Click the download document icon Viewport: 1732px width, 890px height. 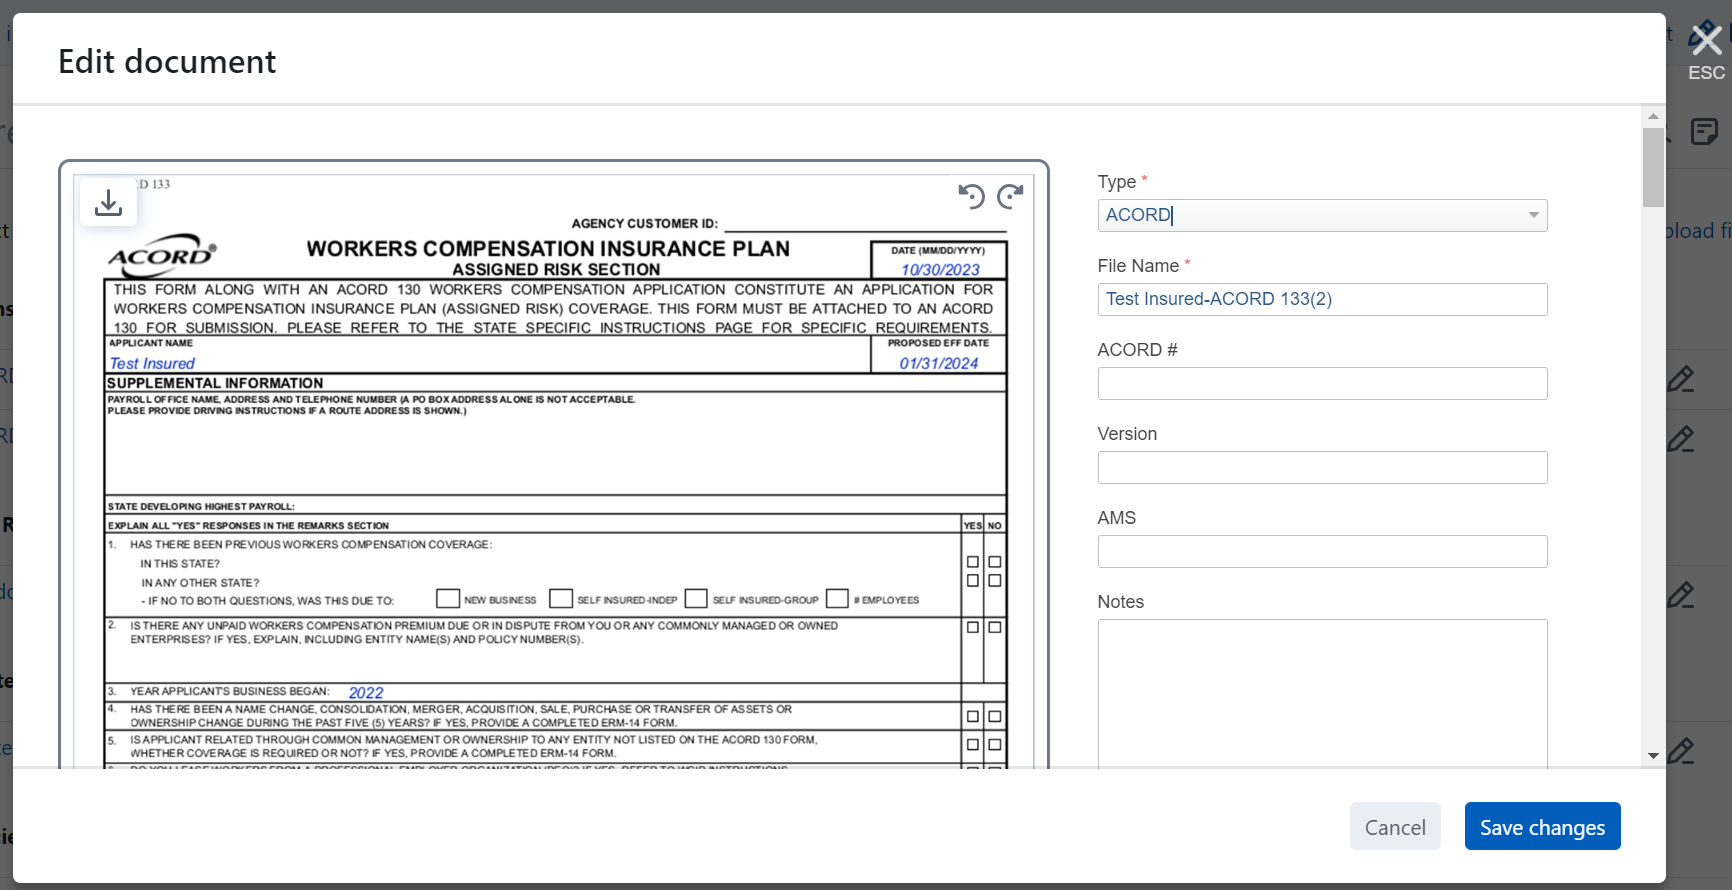(x=108, y=203)
